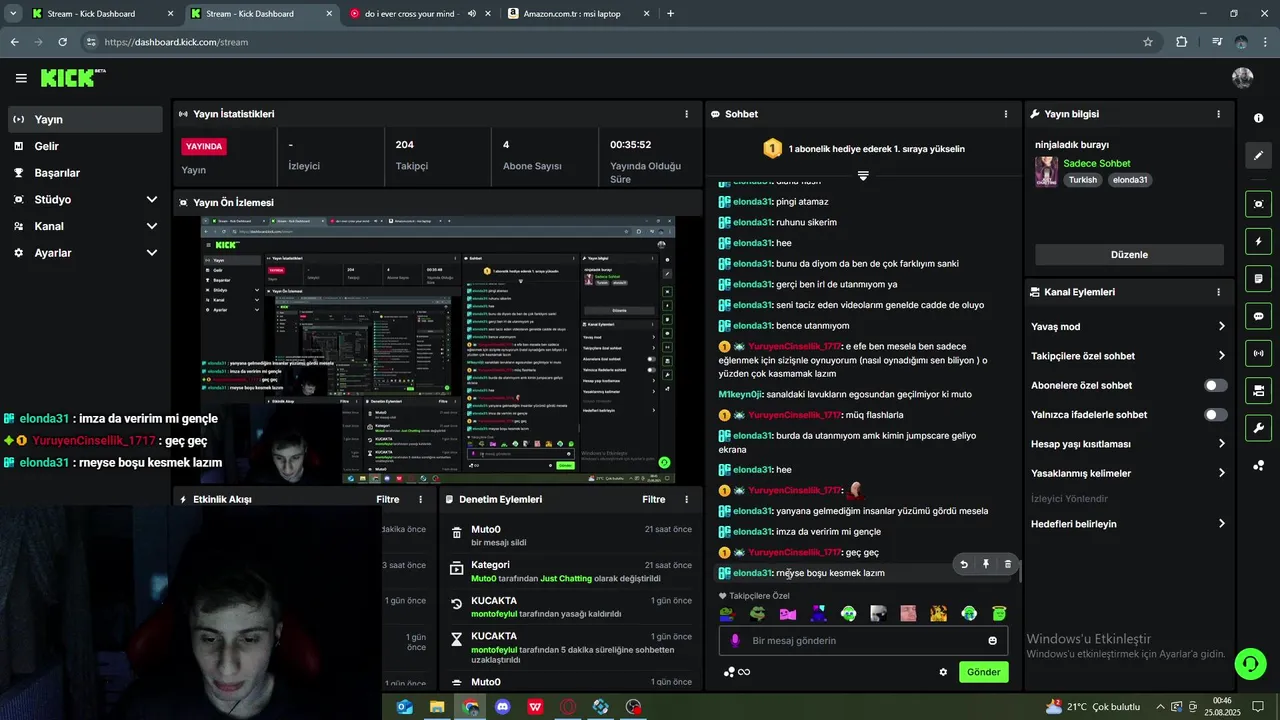Image resolution: width=1280 pixels, height=720 pixels.
Task: Click the Düzenle button in Yayın bilgisi
Action: point(1129,255)
